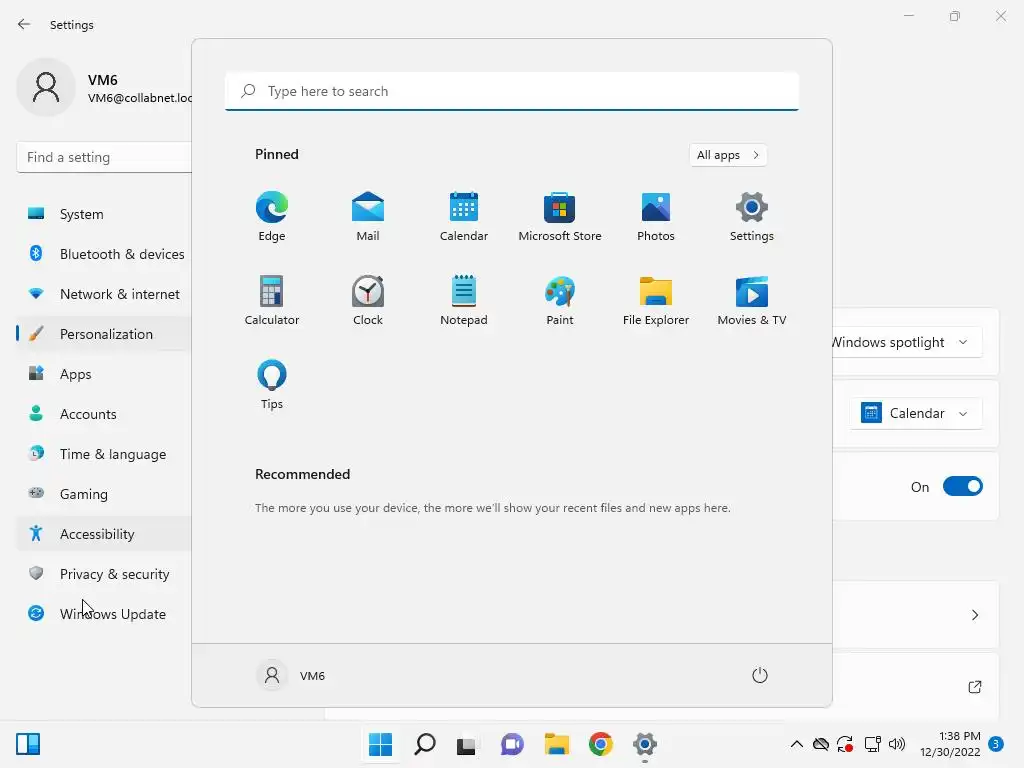Open Google Chrome on taskbar
Screen dimensions: 1024x768
coord(601,744)
